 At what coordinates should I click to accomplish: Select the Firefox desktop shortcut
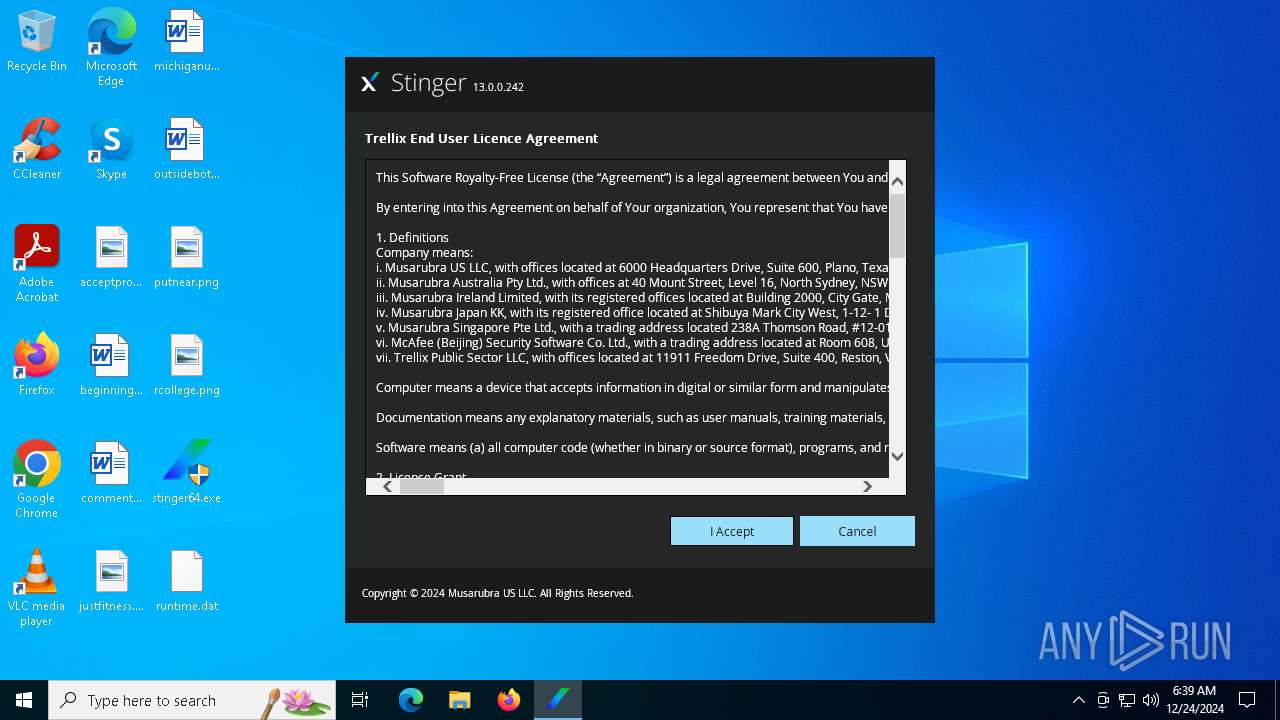(x=37, y=366)
